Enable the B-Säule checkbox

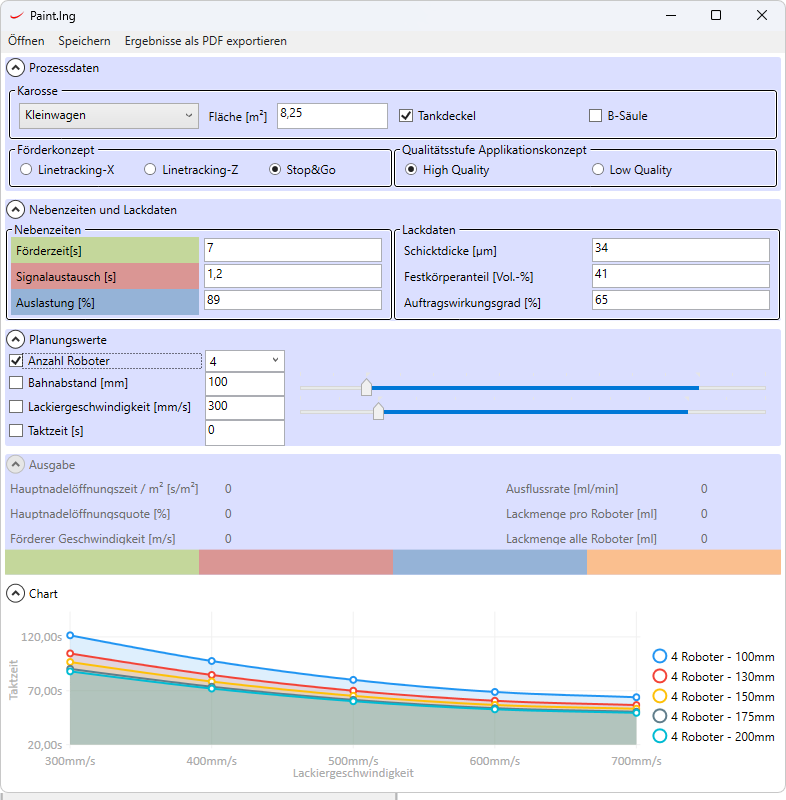click(x=596, y=115)
